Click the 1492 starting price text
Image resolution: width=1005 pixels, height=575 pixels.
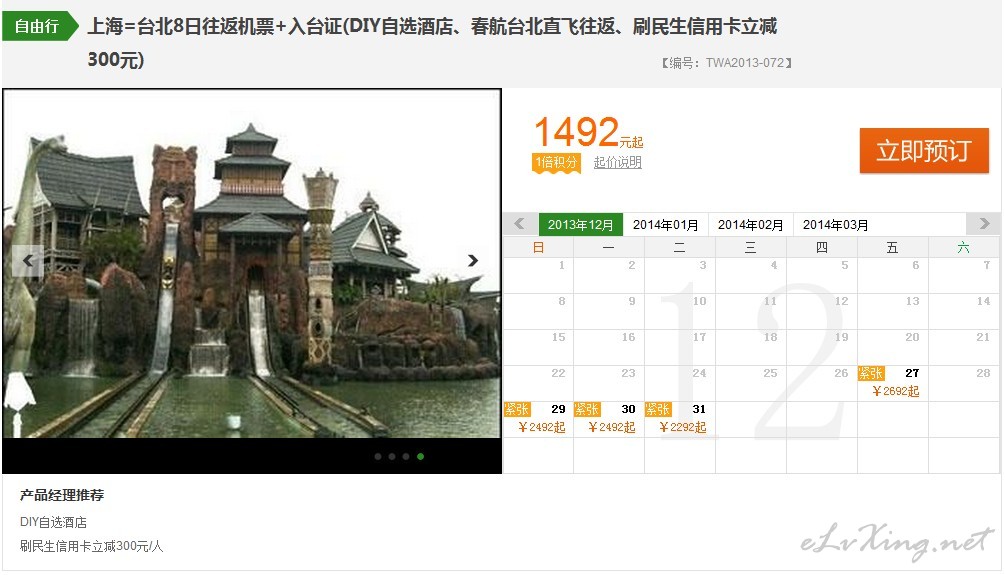click(577, 132)
